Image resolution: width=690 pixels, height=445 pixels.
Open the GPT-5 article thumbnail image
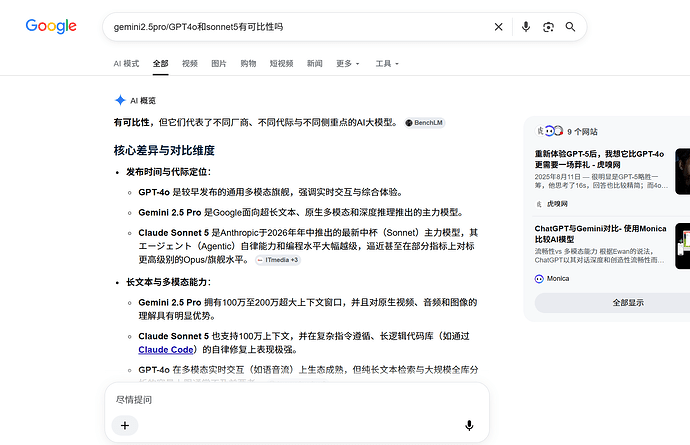point(683,171)
